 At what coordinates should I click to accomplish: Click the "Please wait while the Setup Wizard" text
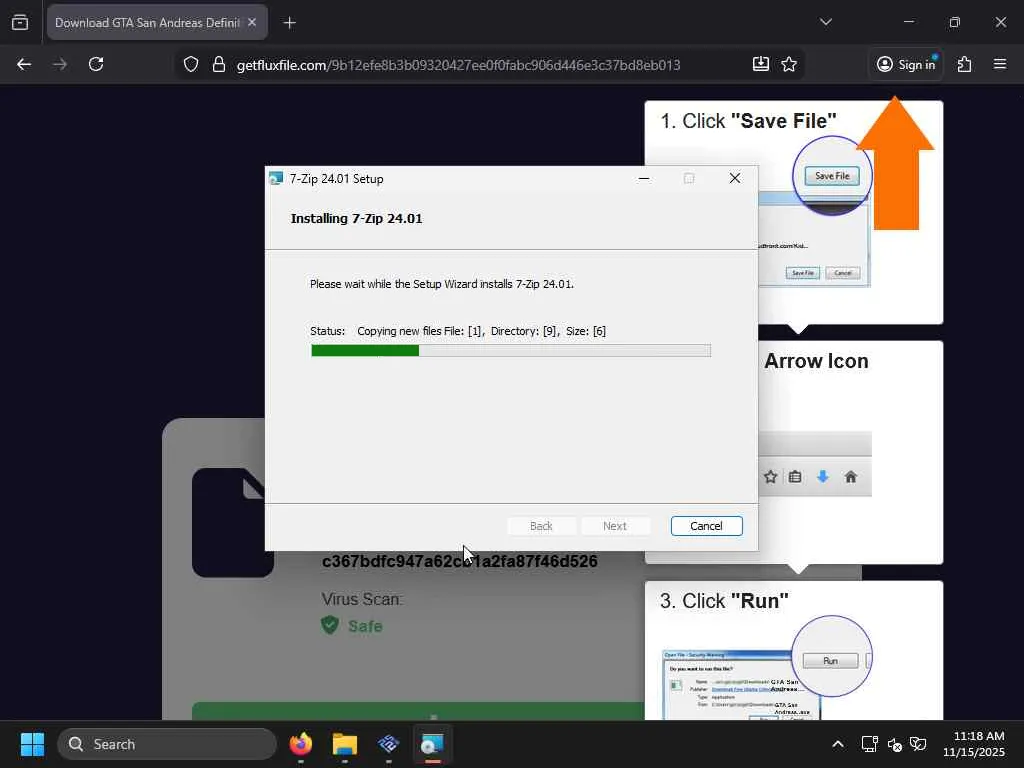click(441, 284)
